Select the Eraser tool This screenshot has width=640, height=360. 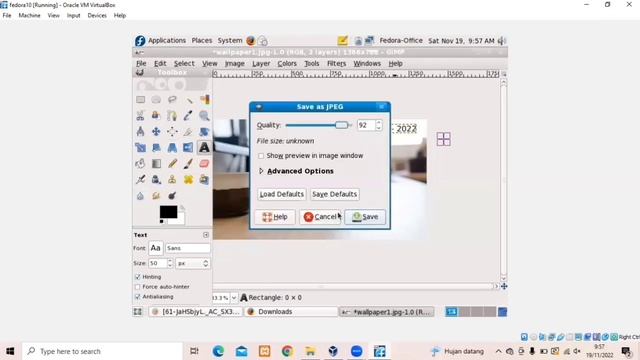pyautogui.click(x=204, y=164)
